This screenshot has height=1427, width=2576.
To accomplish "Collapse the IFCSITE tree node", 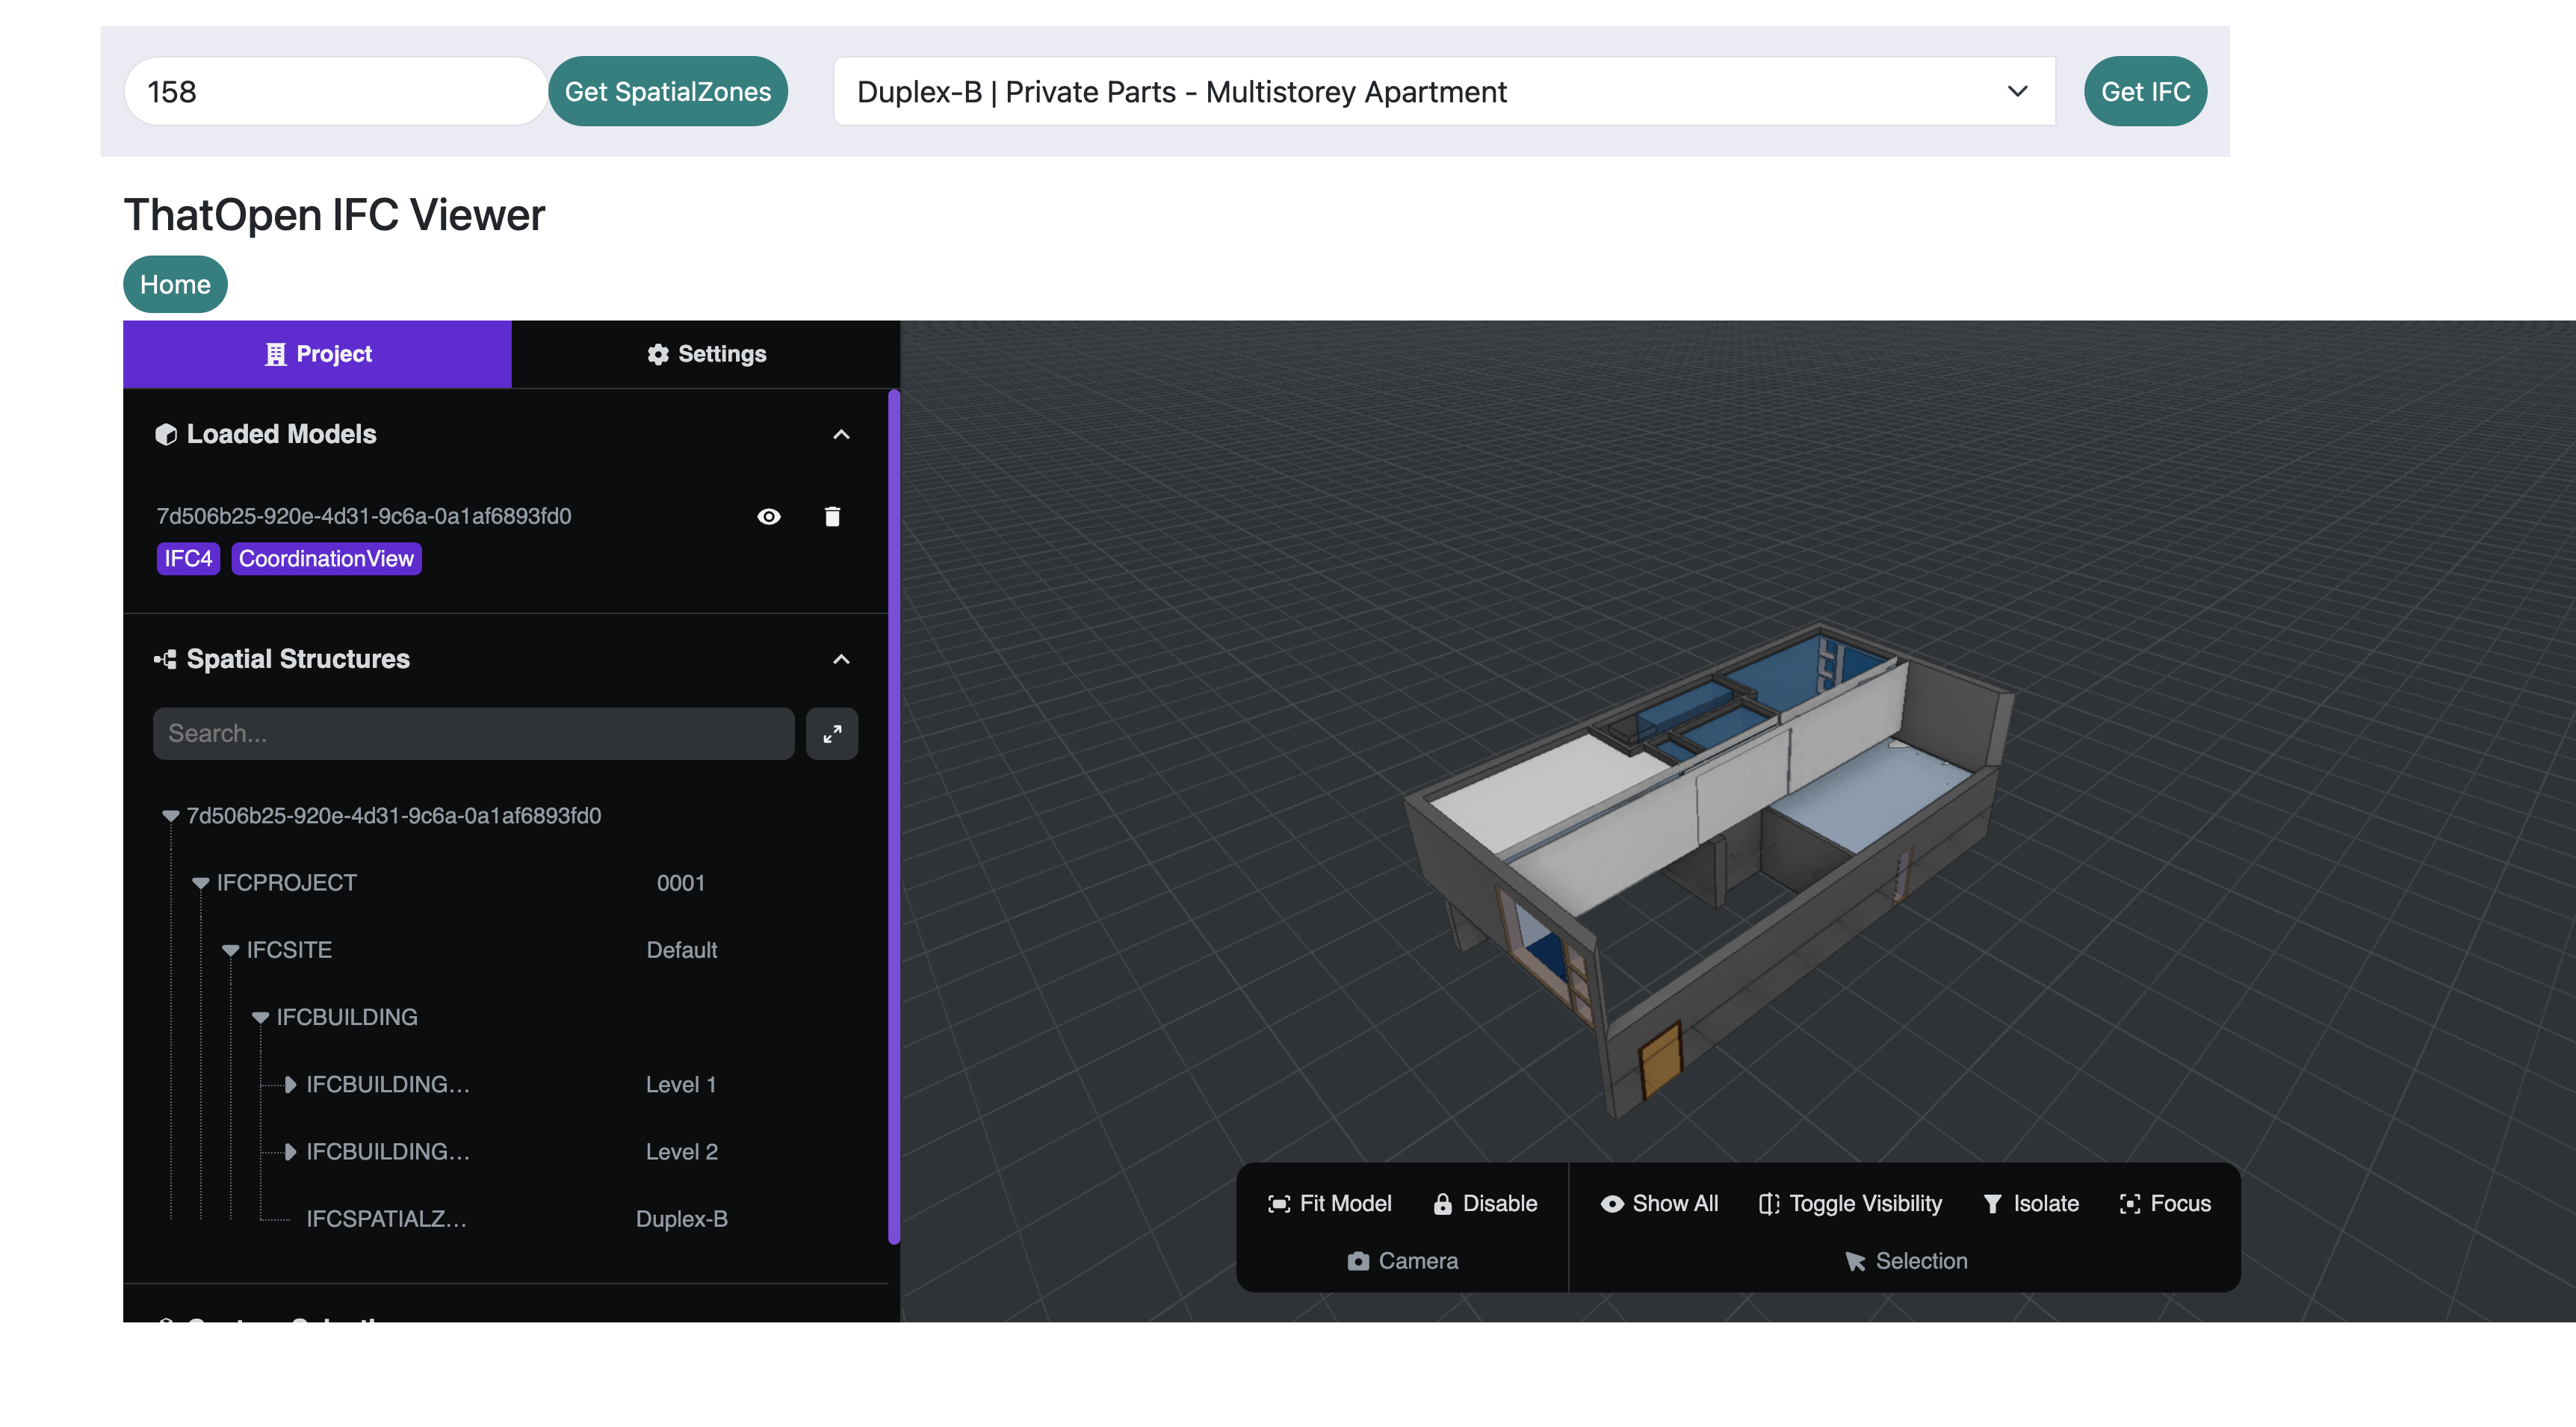I will (x=231, y=950).
